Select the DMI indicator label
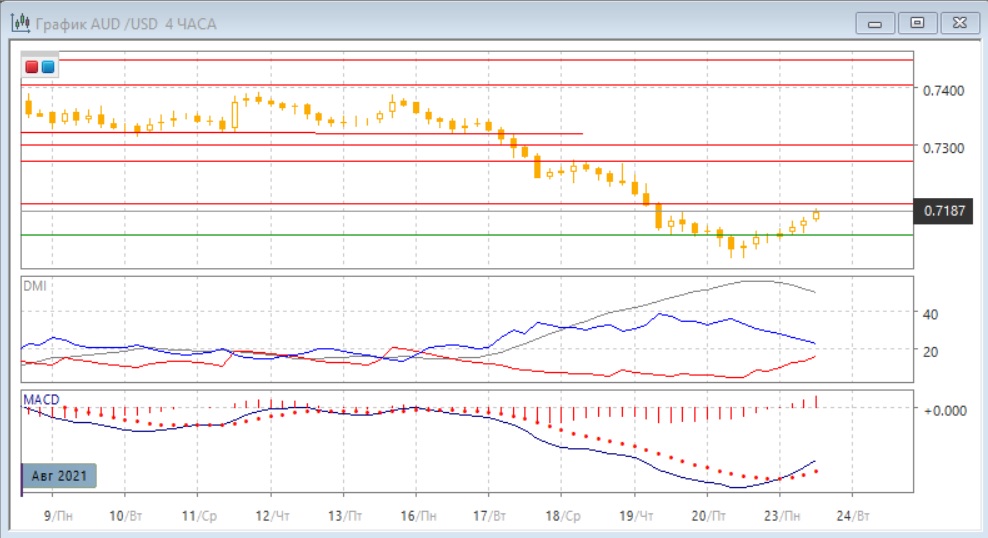This screenshot has height=538, width=988. point(34,285)
